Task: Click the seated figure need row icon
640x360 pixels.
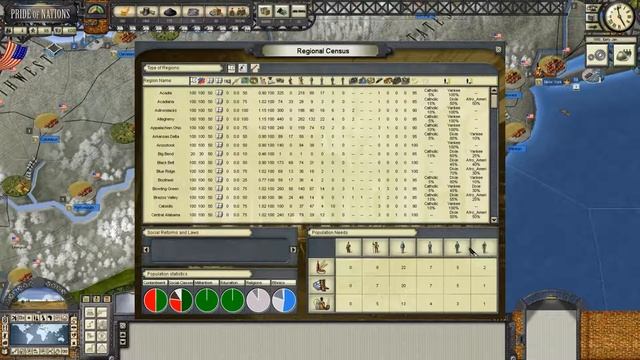Action: [x=321, y=303]
